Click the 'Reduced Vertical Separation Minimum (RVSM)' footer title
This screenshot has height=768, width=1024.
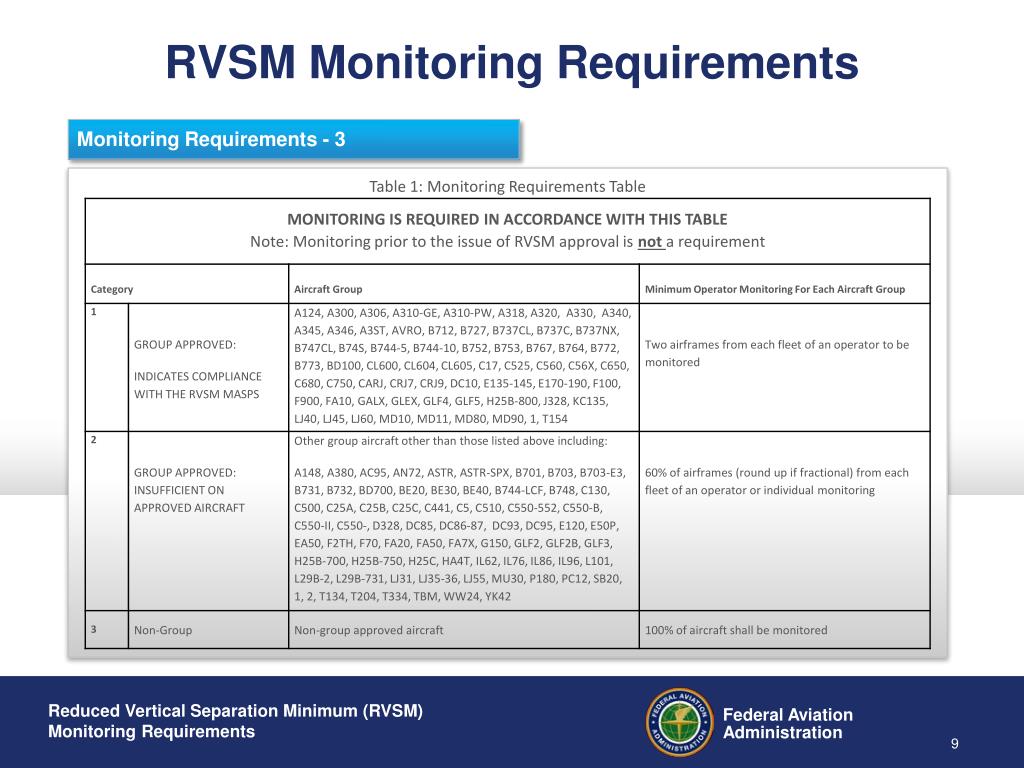236,711
